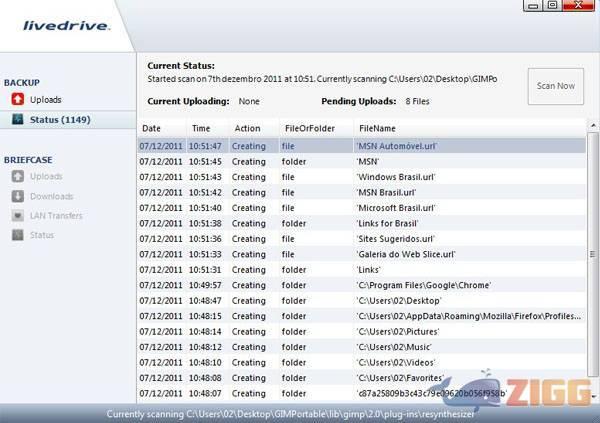Click the Briefcase Status icon
The image size is (600, 423).
pos(18,235)
